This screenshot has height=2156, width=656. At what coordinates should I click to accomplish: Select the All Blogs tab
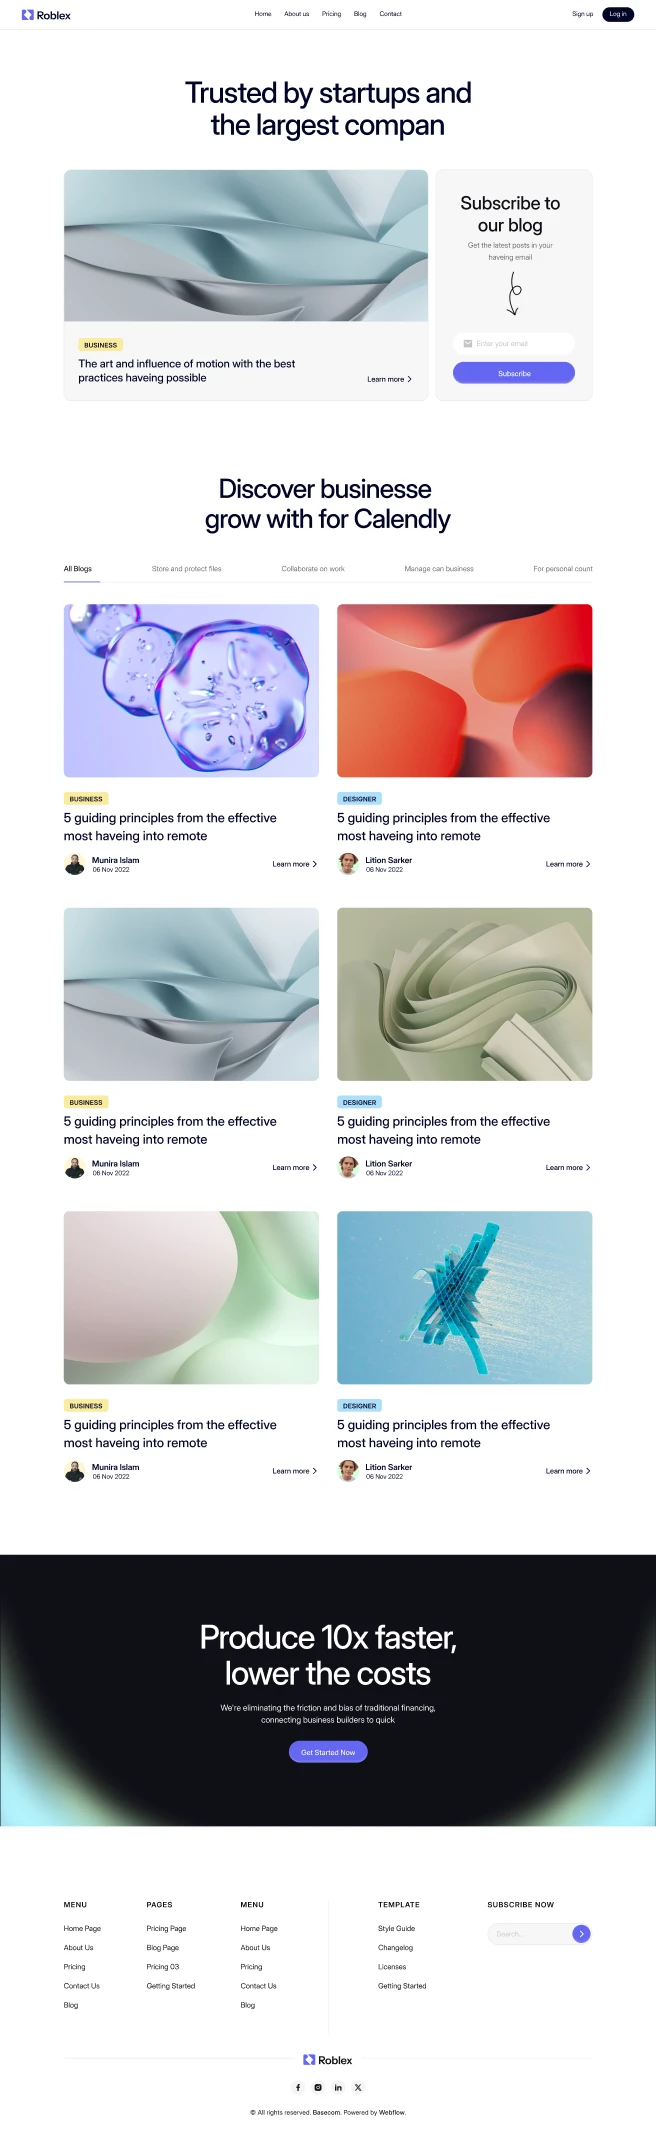coord(78,568)
